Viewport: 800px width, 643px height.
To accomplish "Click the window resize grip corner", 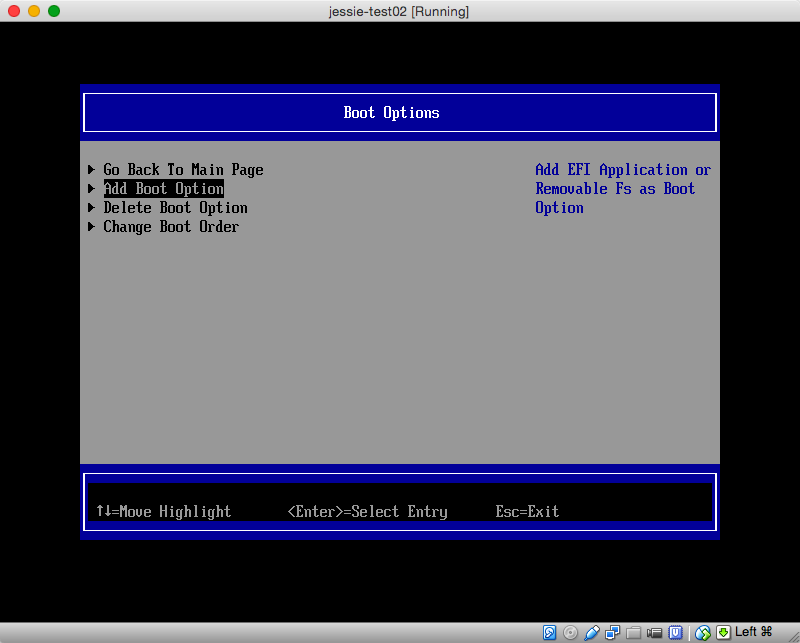I will click(x=793, y=636).
